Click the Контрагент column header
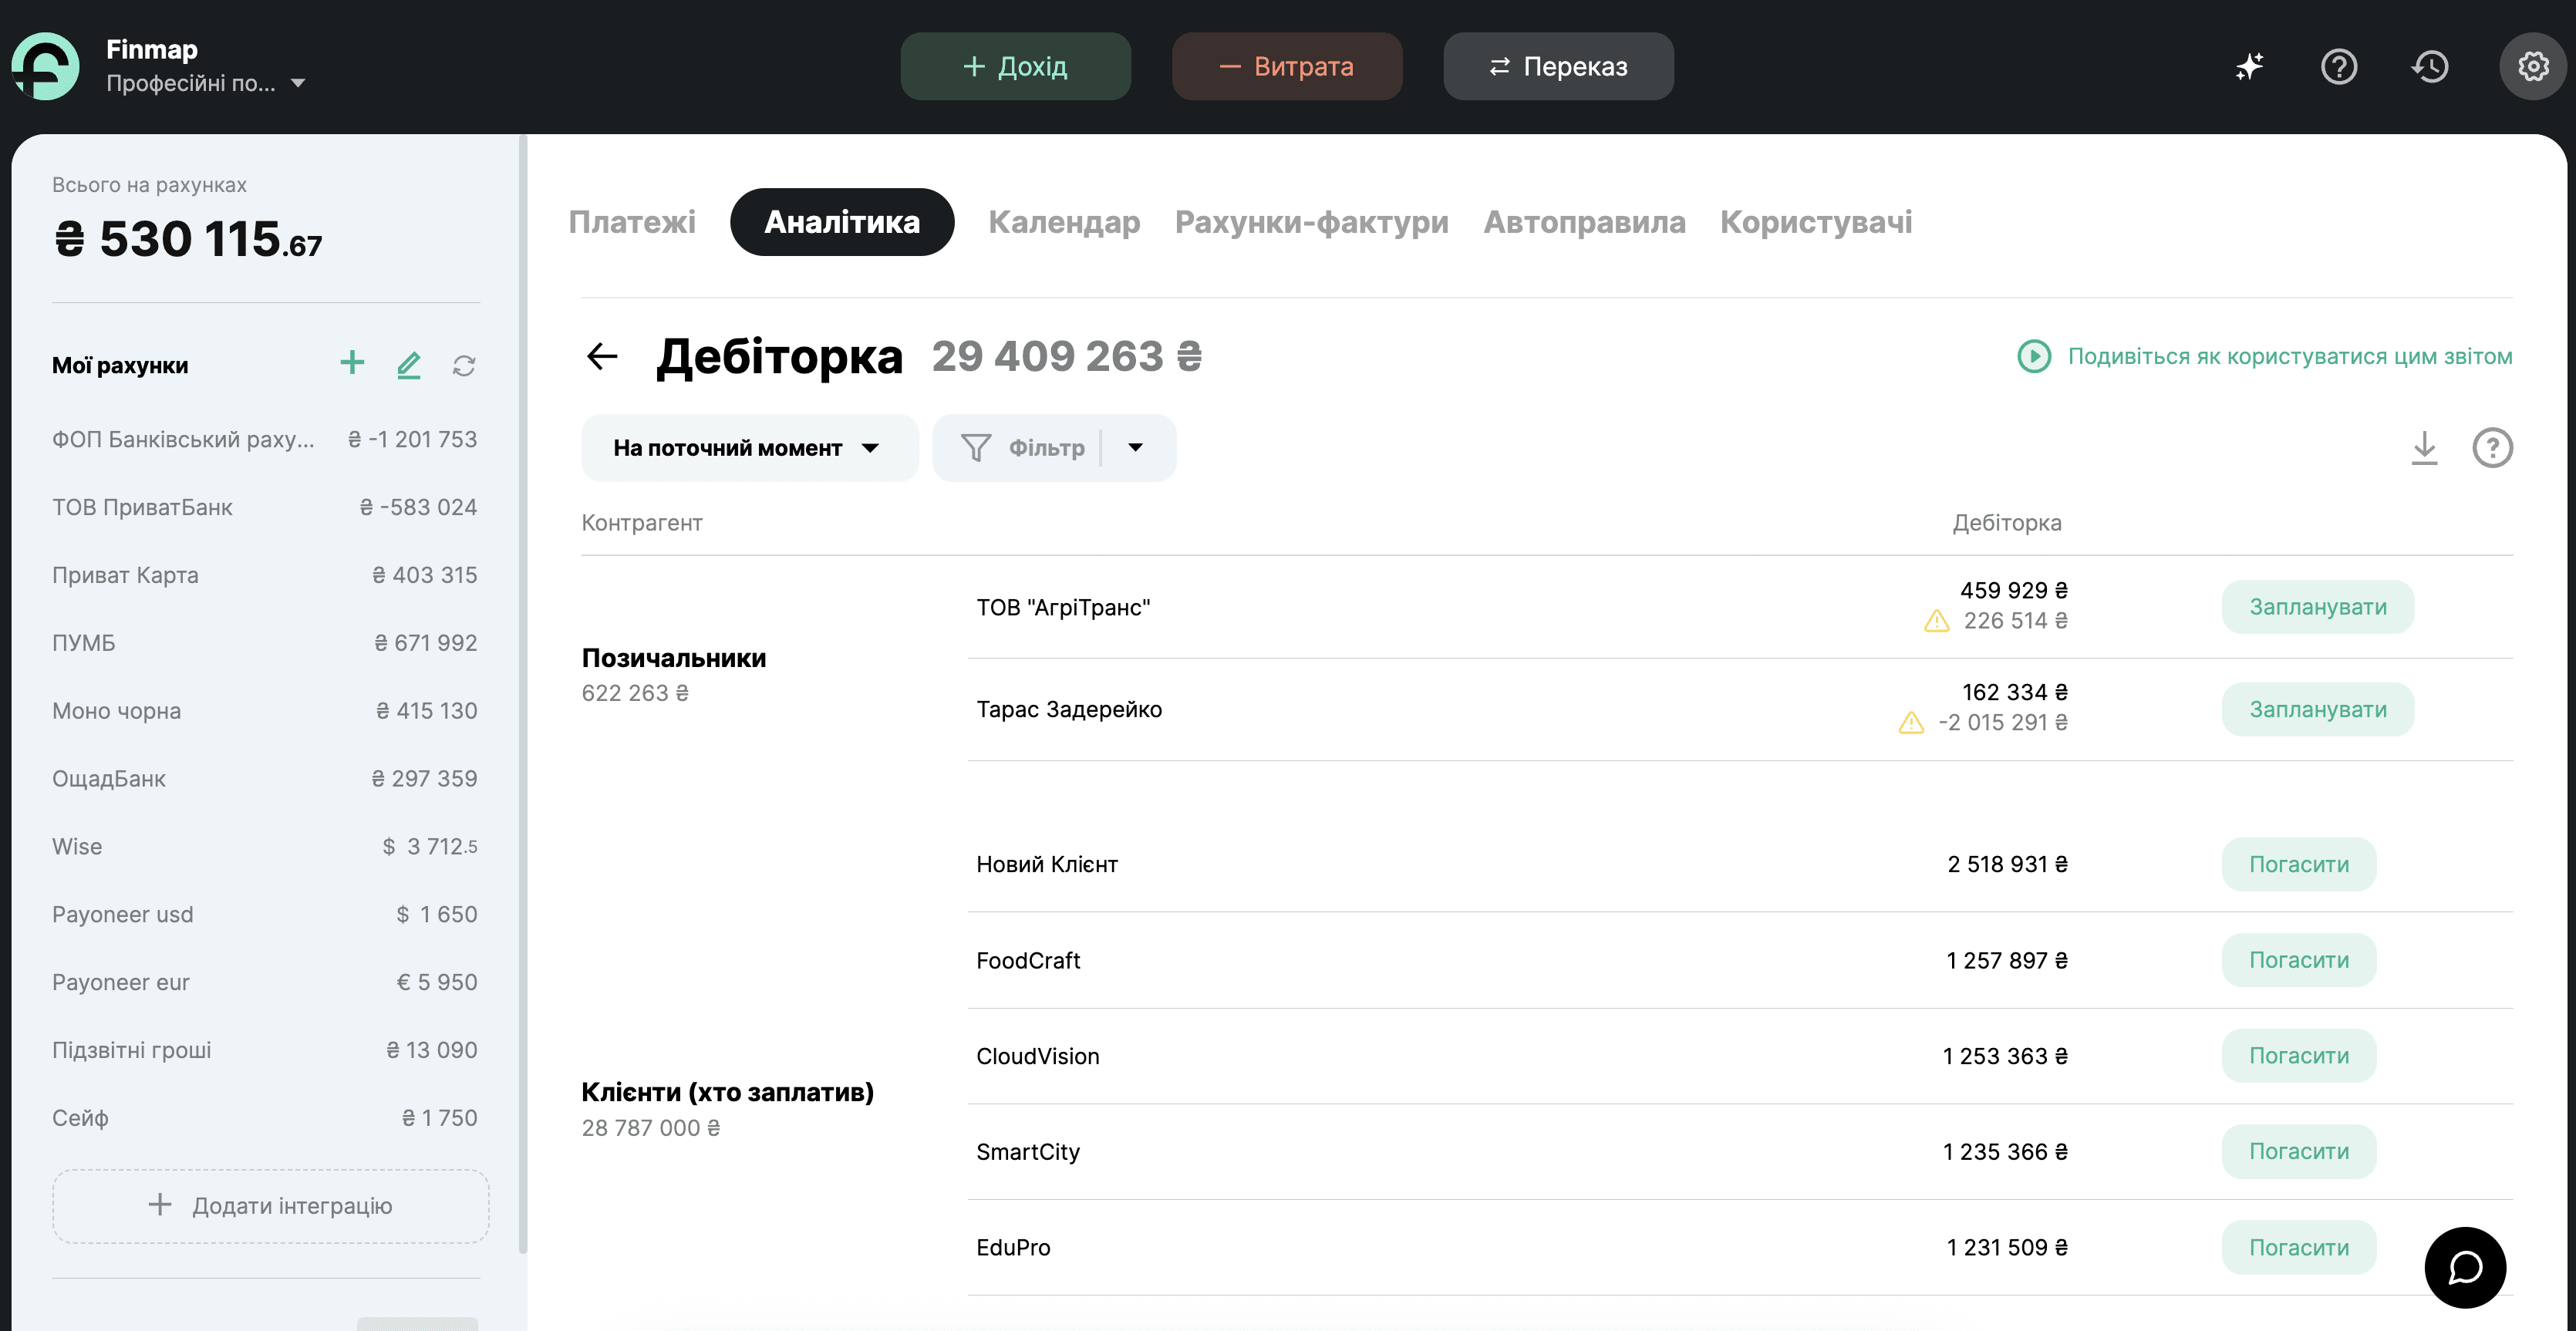2576x1331 pixels. tap(642, 523)
